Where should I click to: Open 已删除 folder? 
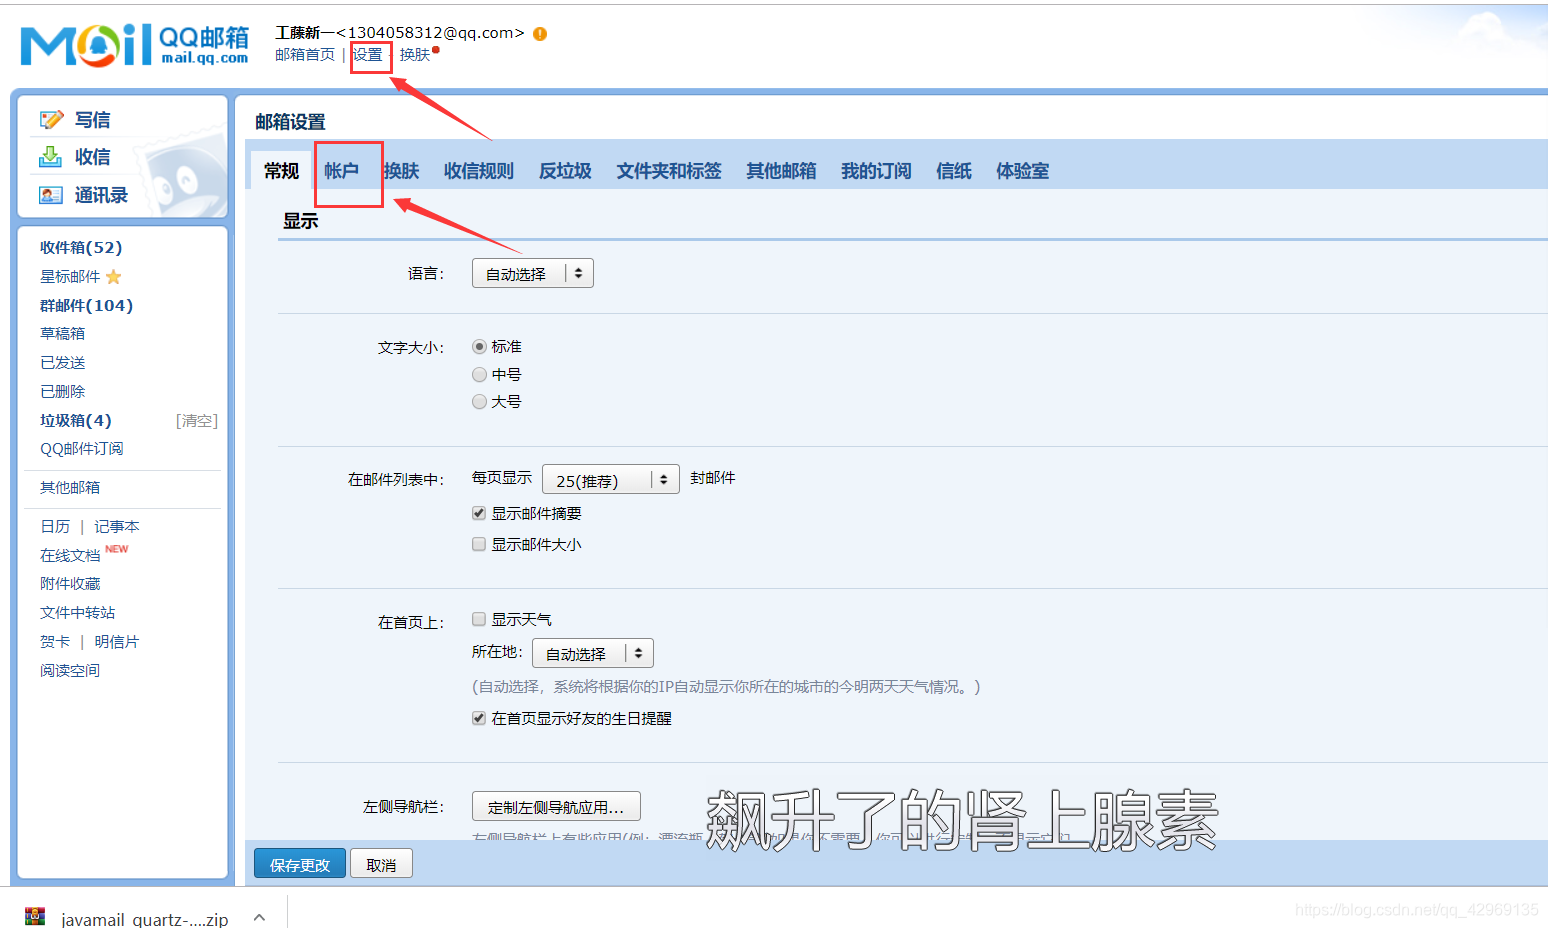click(x=63, y=392)
